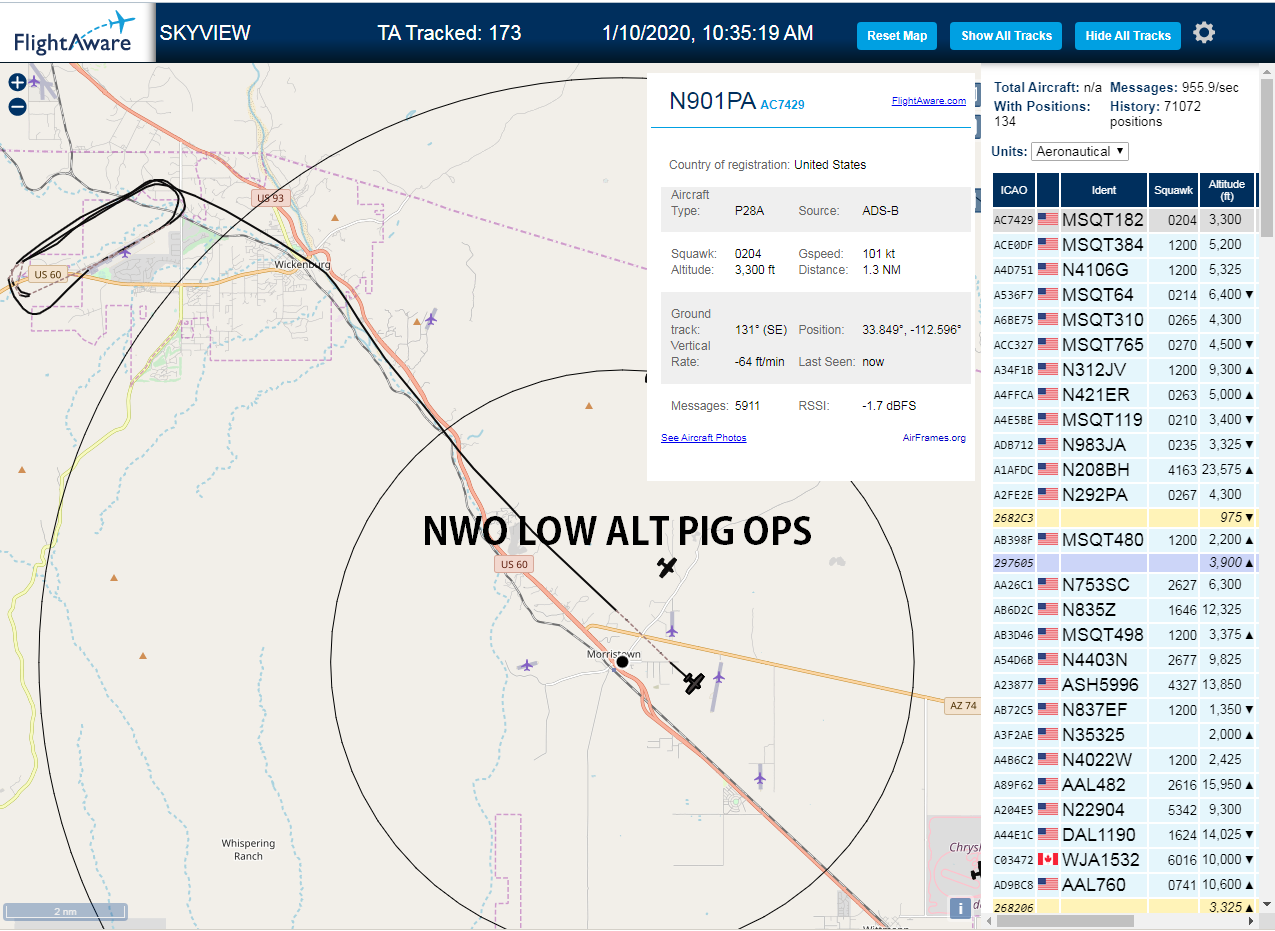Viewport: 1275px width, 931px height.
Task: Select purple aircraft on white road north of Morristown
Action: (672, 630)
